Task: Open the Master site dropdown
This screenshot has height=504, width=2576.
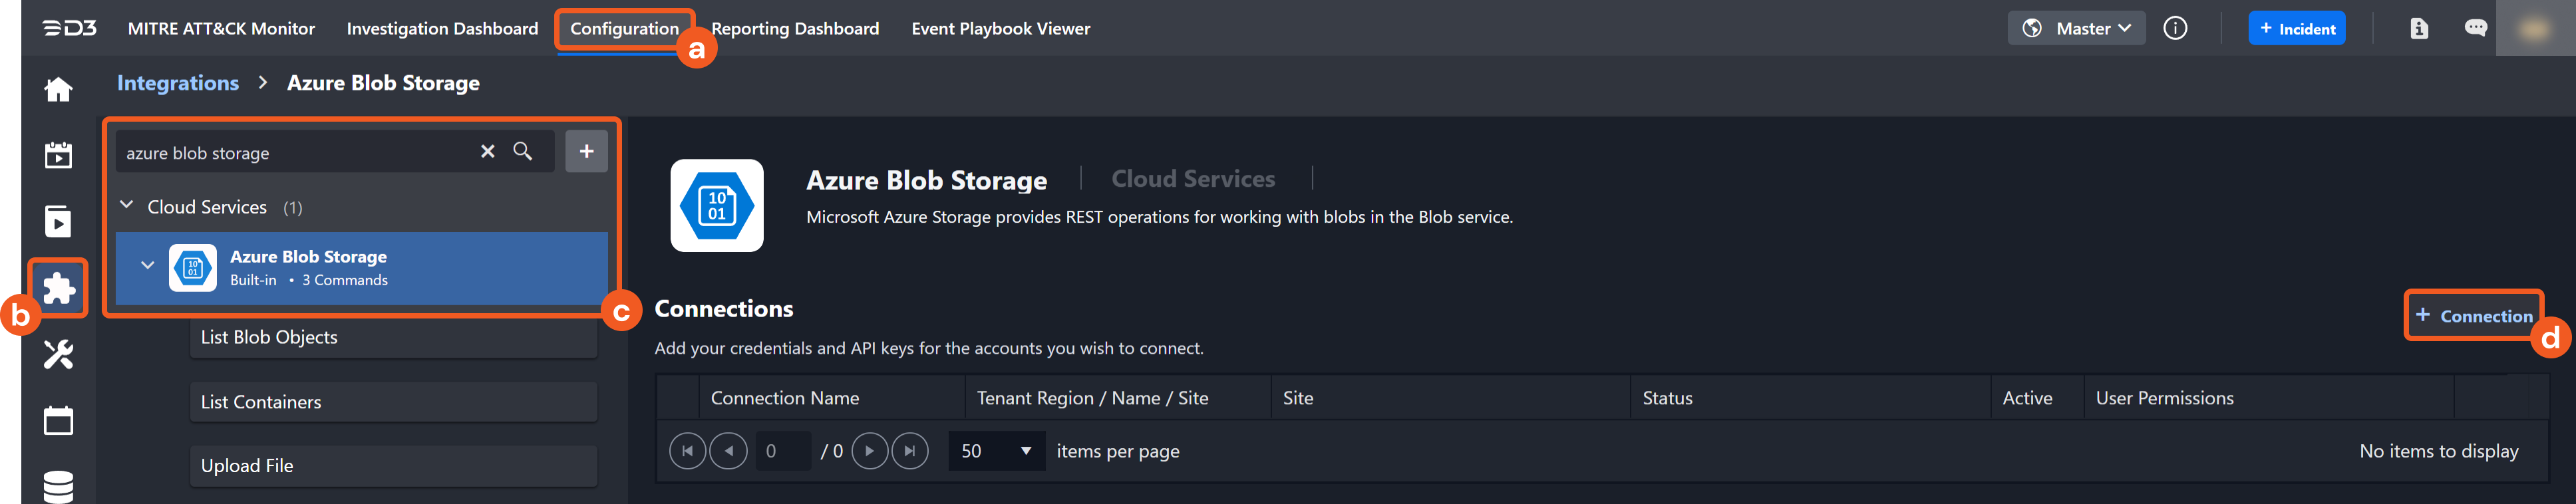Action: (2076, 28)
